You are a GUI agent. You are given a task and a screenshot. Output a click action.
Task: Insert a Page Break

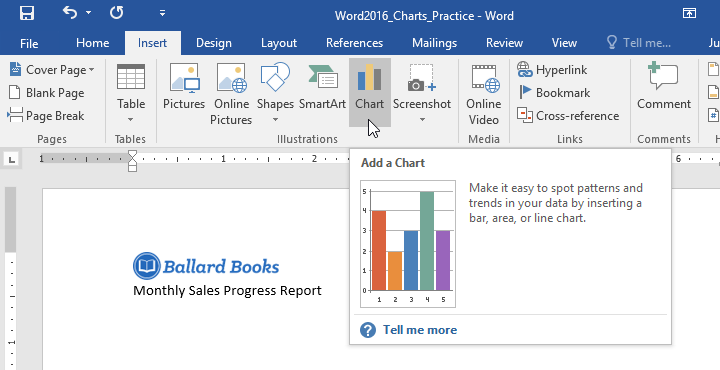point(46,116)
